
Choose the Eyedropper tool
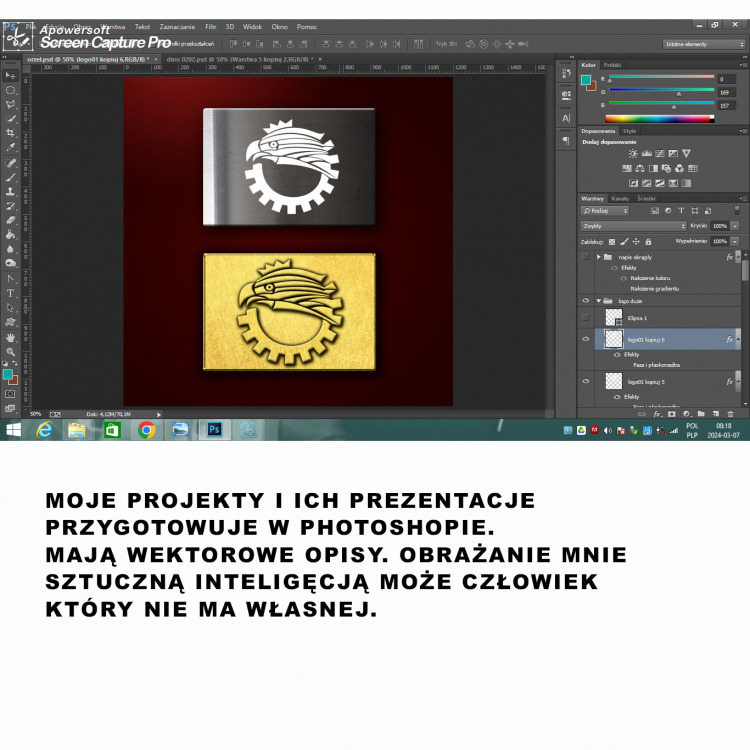[x=11, y=147]
